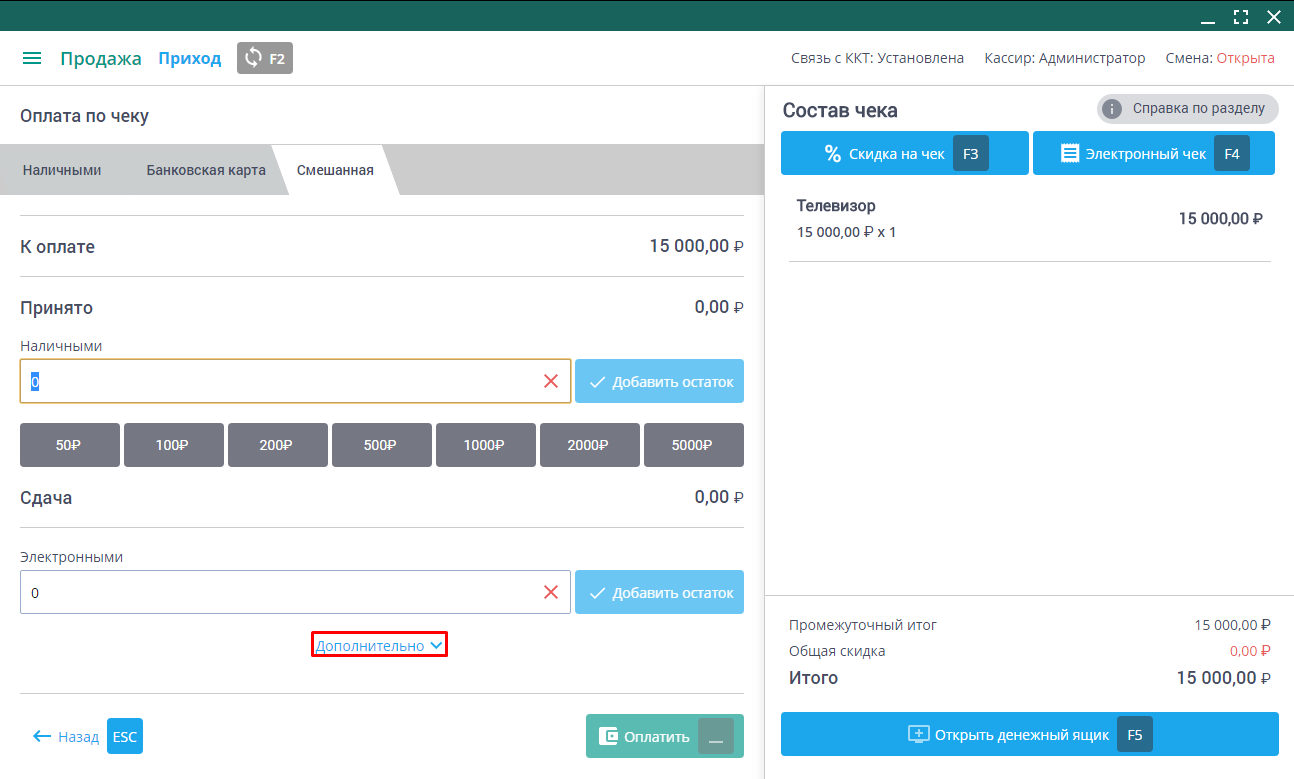Viewport: 1294px width, 779px height.
Task: Toggle fullscreen window mode
Action: point(1241,17)
